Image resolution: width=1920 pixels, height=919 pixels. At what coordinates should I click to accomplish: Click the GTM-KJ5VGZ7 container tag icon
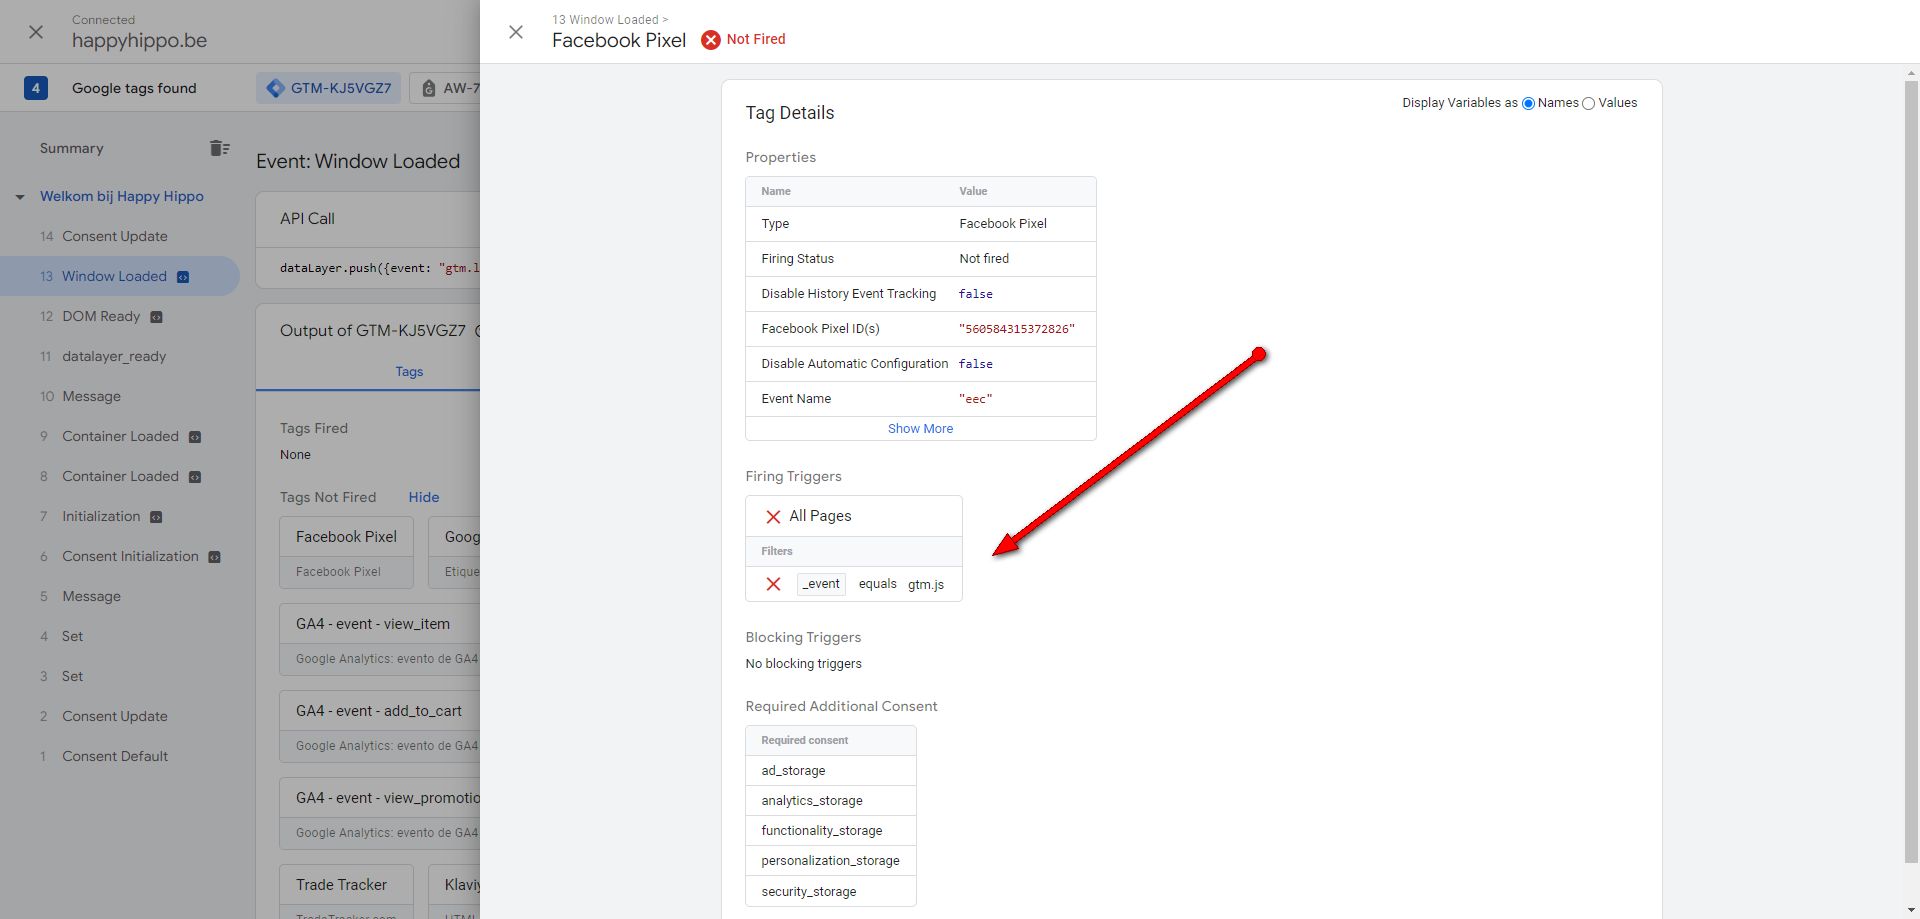[275, 88]
